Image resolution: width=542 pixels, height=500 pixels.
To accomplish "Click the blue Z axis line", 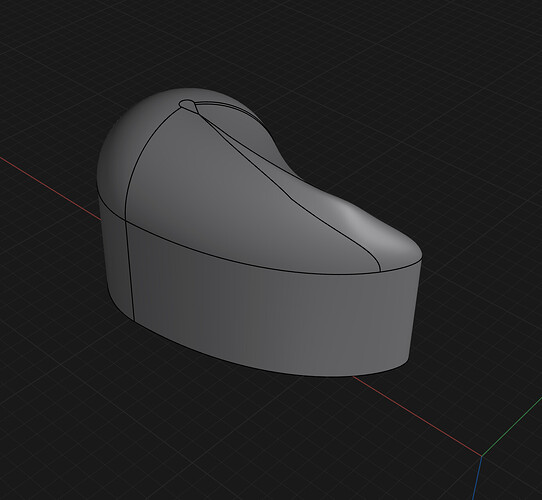I will pyautogui.click(x=477, y=478).
